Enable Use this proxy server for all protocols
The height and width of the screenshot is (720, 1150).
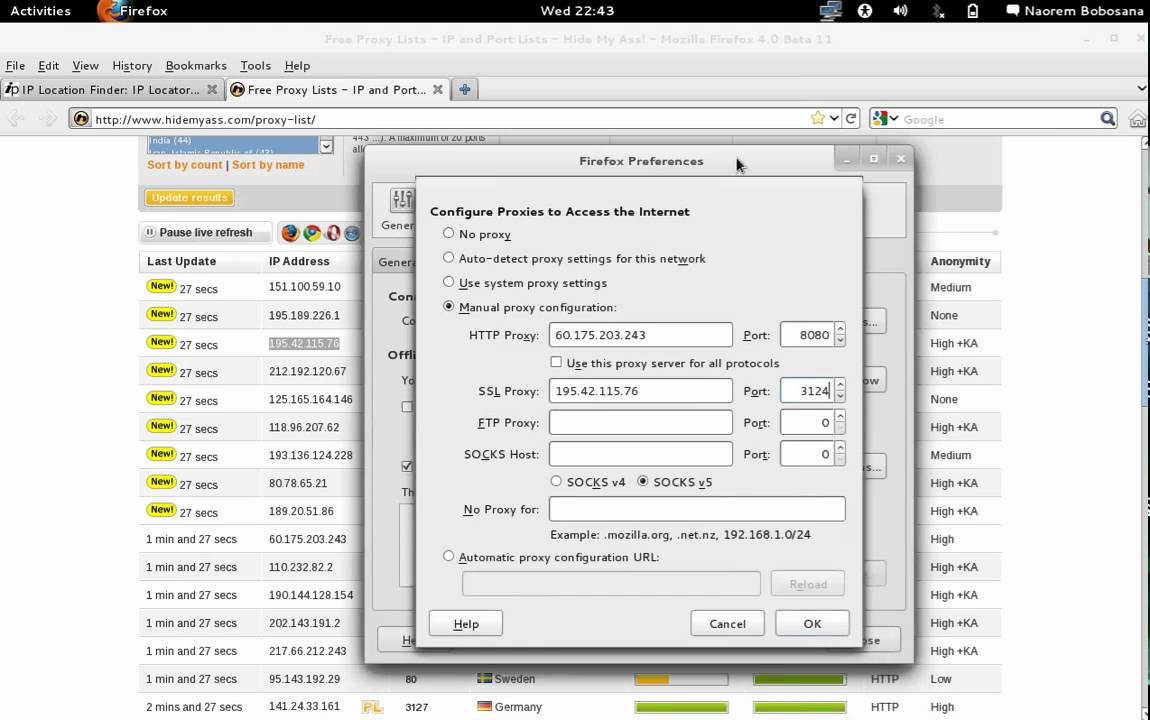556,362
